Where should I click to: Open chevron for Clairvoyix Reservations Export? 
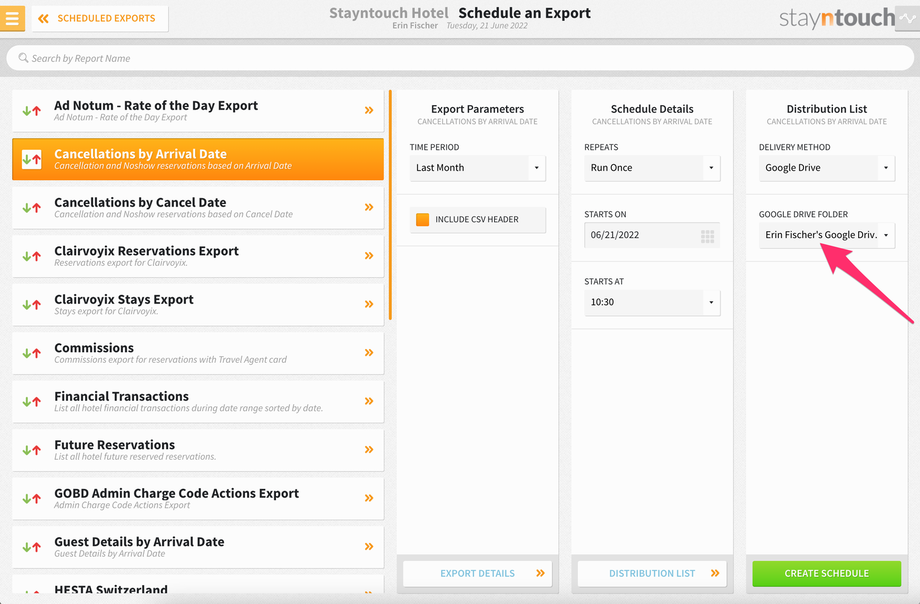click(368, 256)
